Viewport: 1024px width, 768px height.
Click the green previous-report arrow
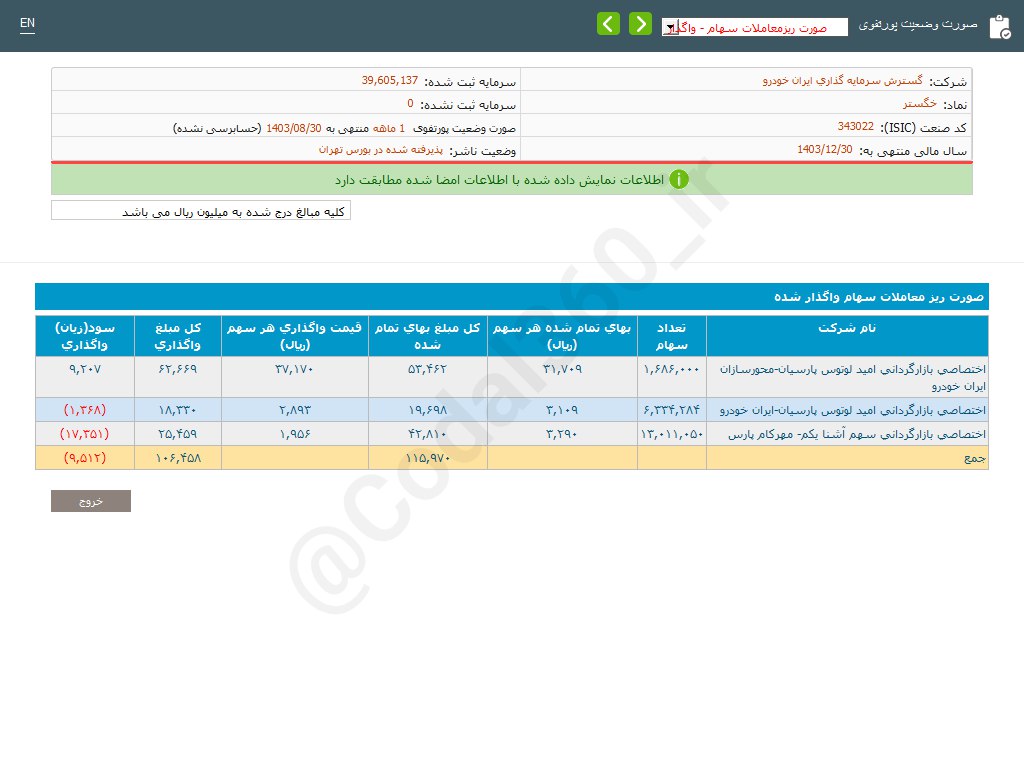coord(608,23)
